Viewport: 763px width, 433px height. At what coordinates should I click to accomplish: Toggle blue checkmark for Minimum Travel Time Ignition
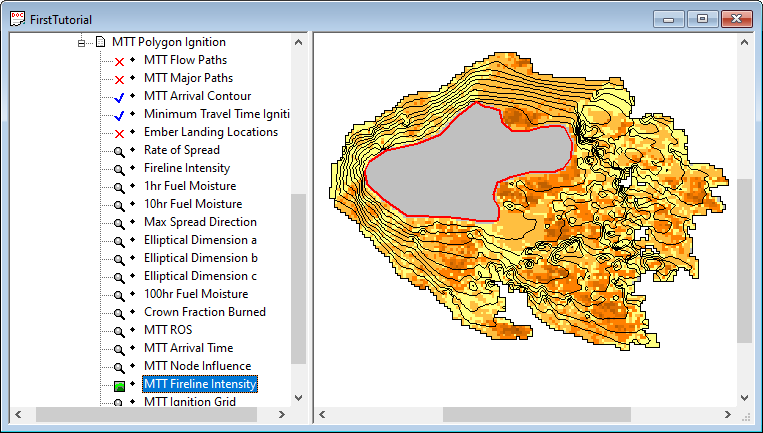pos(119,115)
